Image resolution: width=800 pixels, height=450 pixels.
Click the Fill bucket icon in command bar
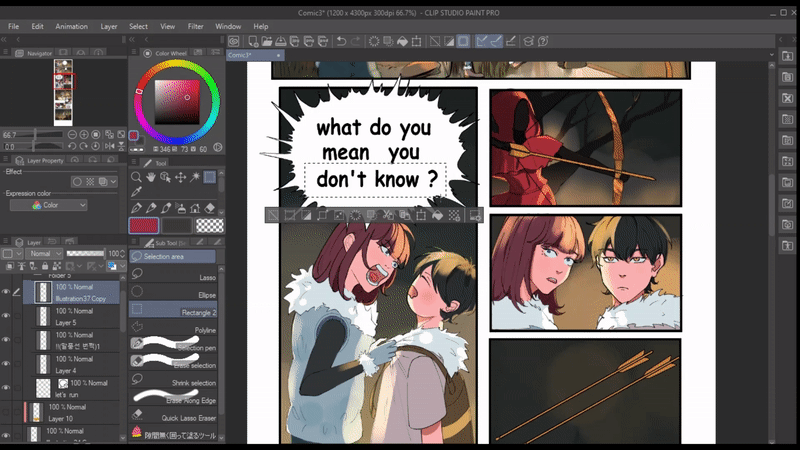(x=403, y=41)
